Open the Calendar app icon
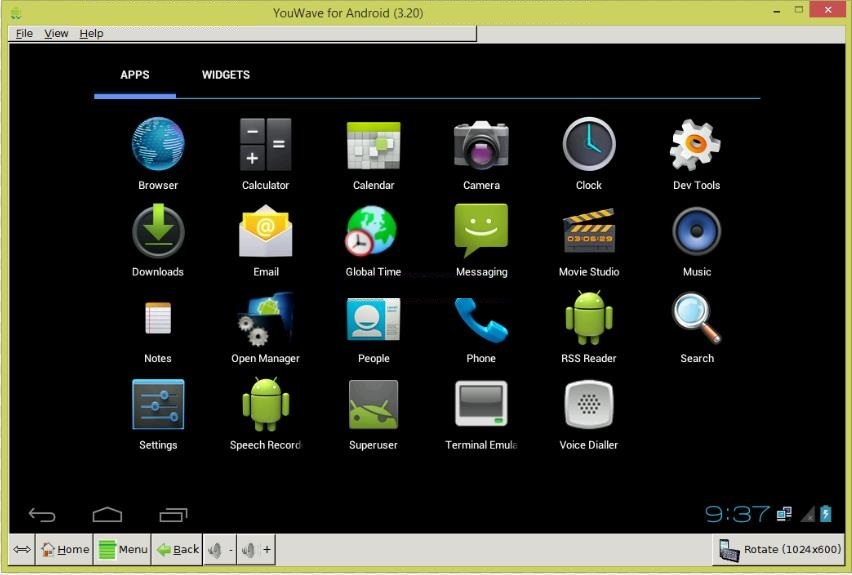This screenshot has width=852, height=575. (x=373, y=145)
